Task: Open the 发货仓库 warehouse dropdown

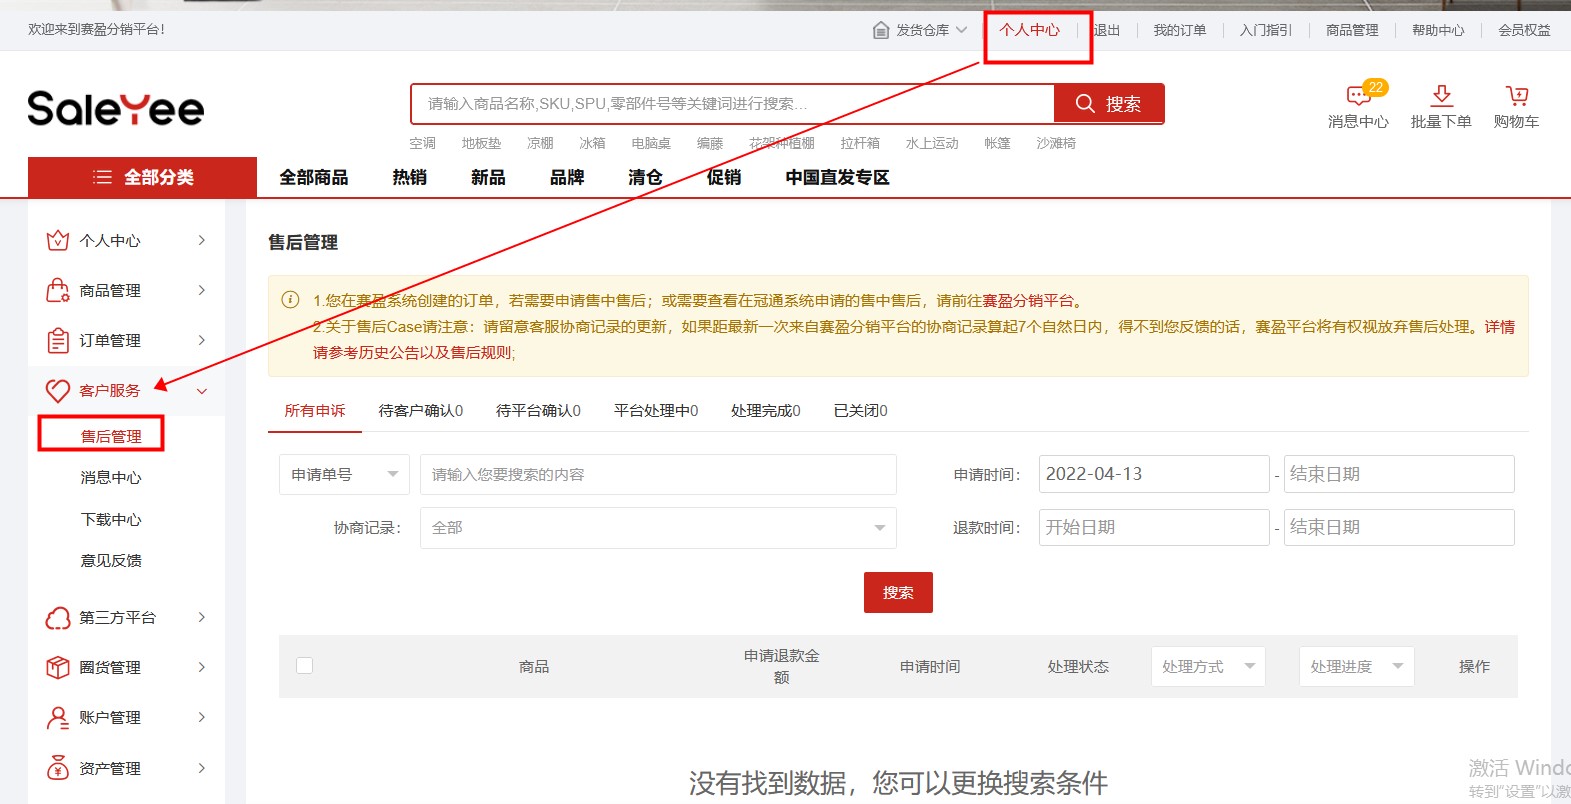Action: coord(920,30)
